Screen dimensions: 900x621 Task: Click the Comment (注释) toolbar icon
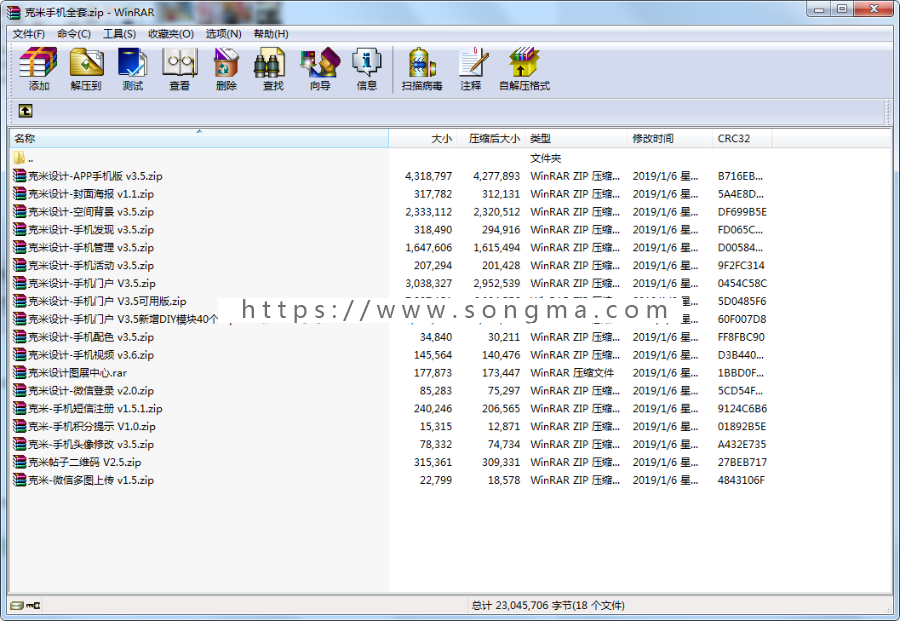point(473,63)
